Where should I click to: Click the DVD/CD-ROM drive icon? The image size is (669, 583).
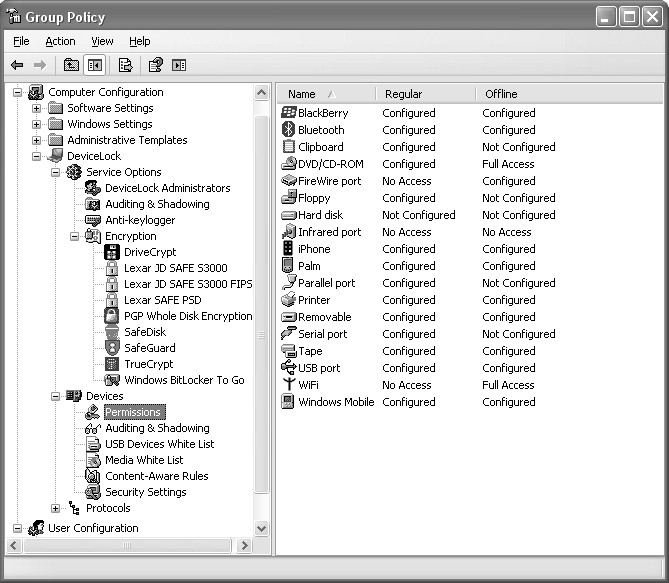[289, 163]
